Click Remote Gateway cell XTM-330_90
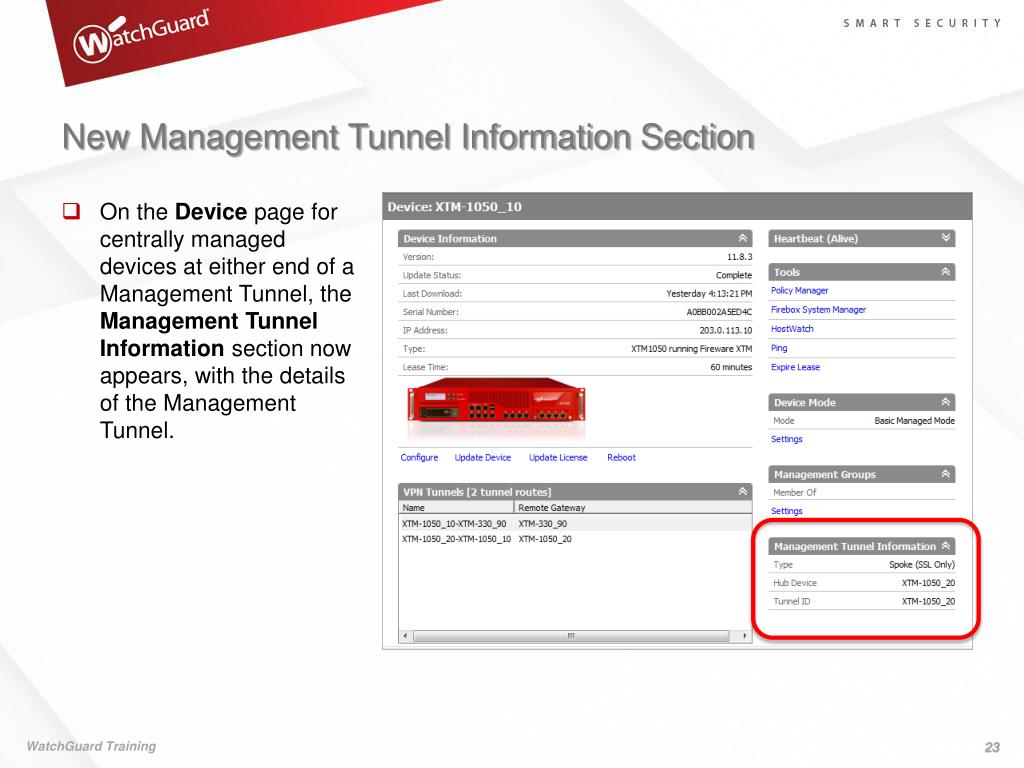The width and height of the screenshot is (1024, 768). coord(543,524)
